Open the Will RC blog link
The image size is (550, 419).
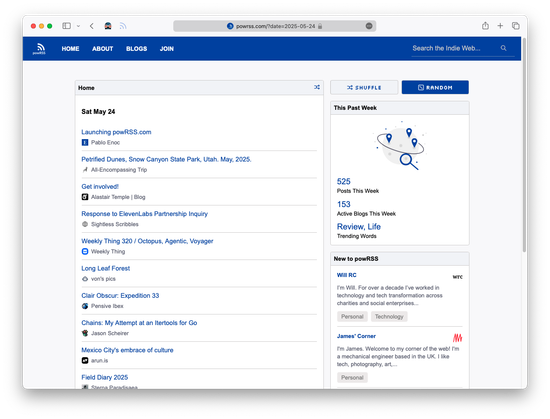pos(347,275)
